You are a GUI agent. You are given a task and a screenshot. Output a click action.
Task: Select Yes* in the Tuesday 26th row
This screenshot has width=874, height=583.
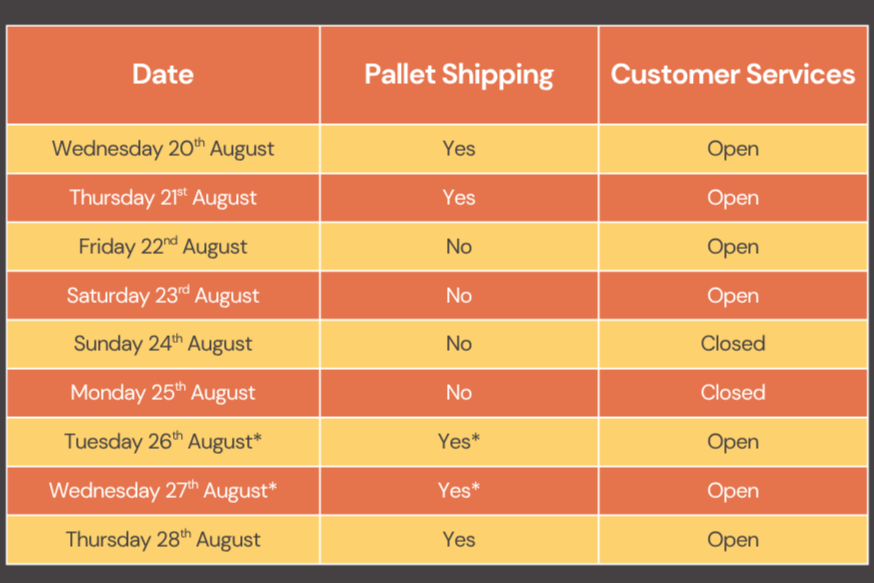click(x=459, y=441)
